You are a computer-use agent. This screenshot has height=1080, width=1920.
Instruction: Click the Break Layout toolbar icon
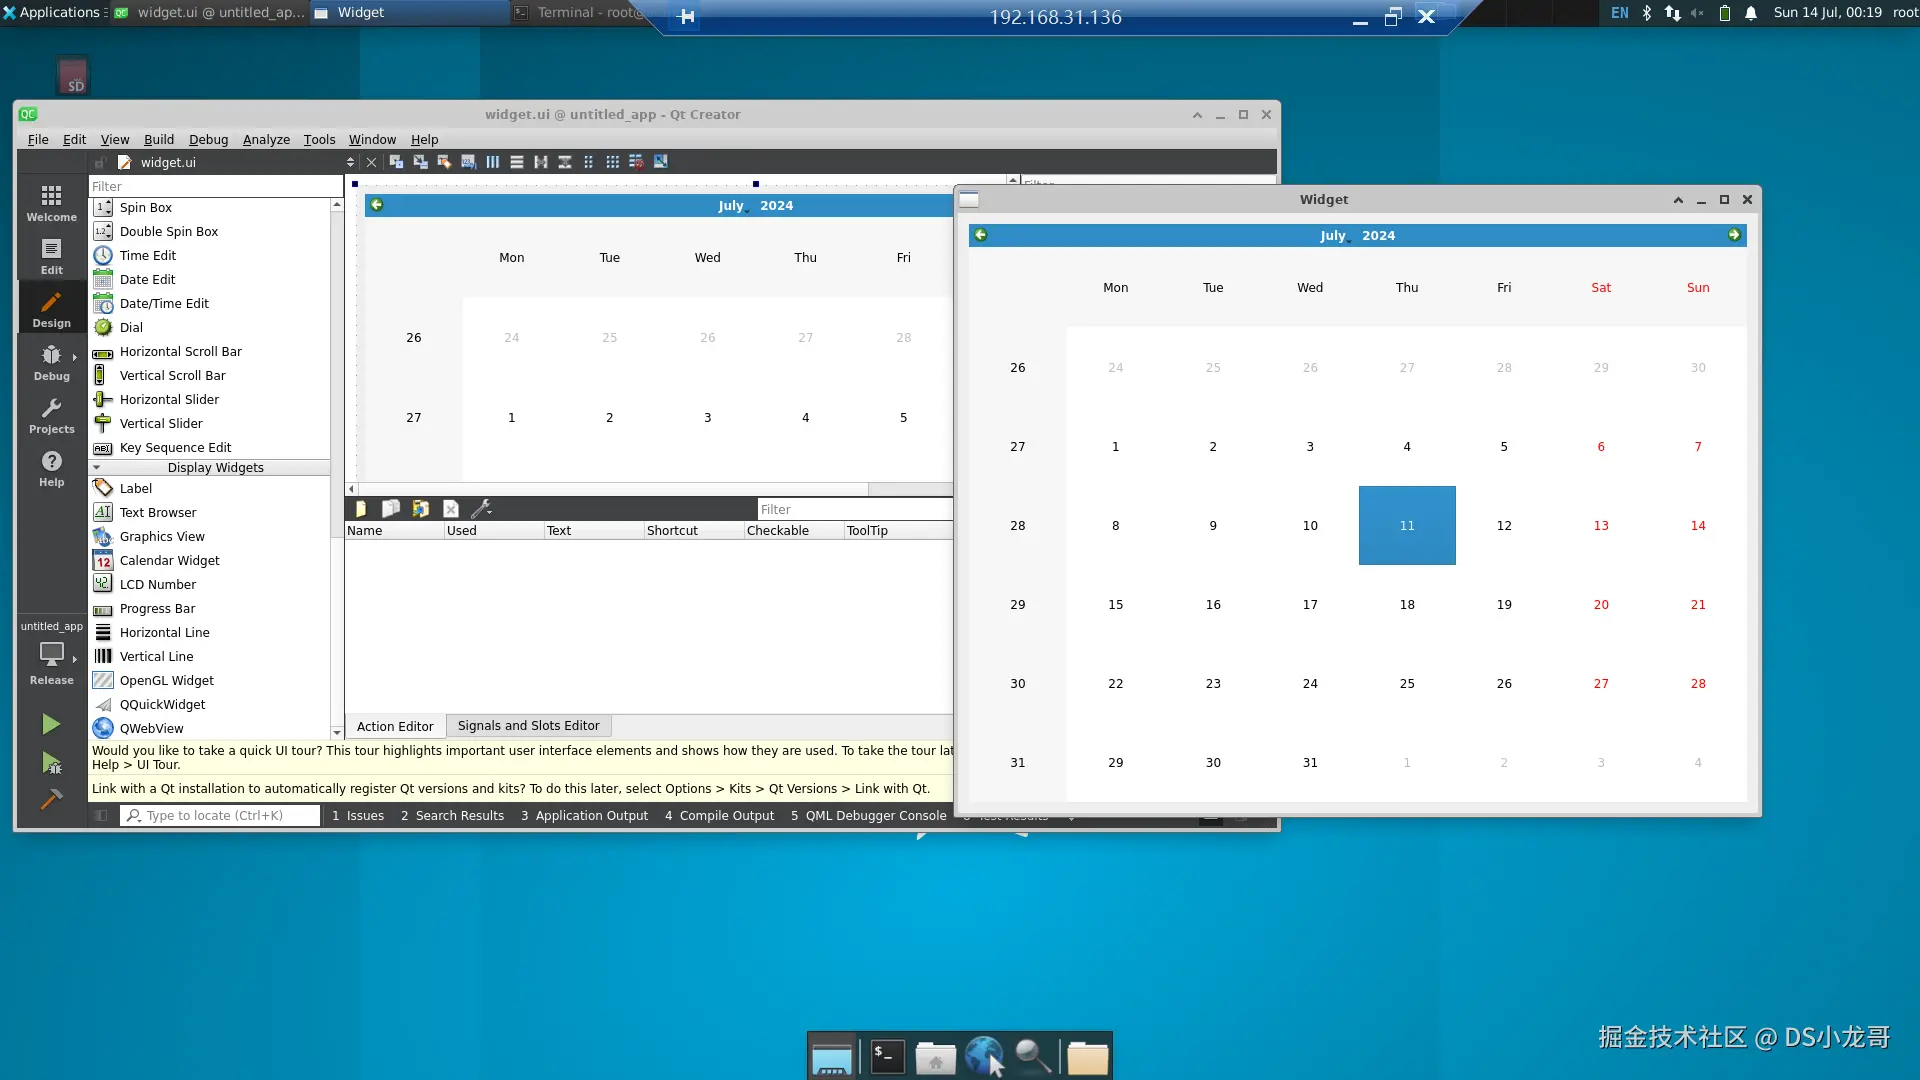(636, 162)
